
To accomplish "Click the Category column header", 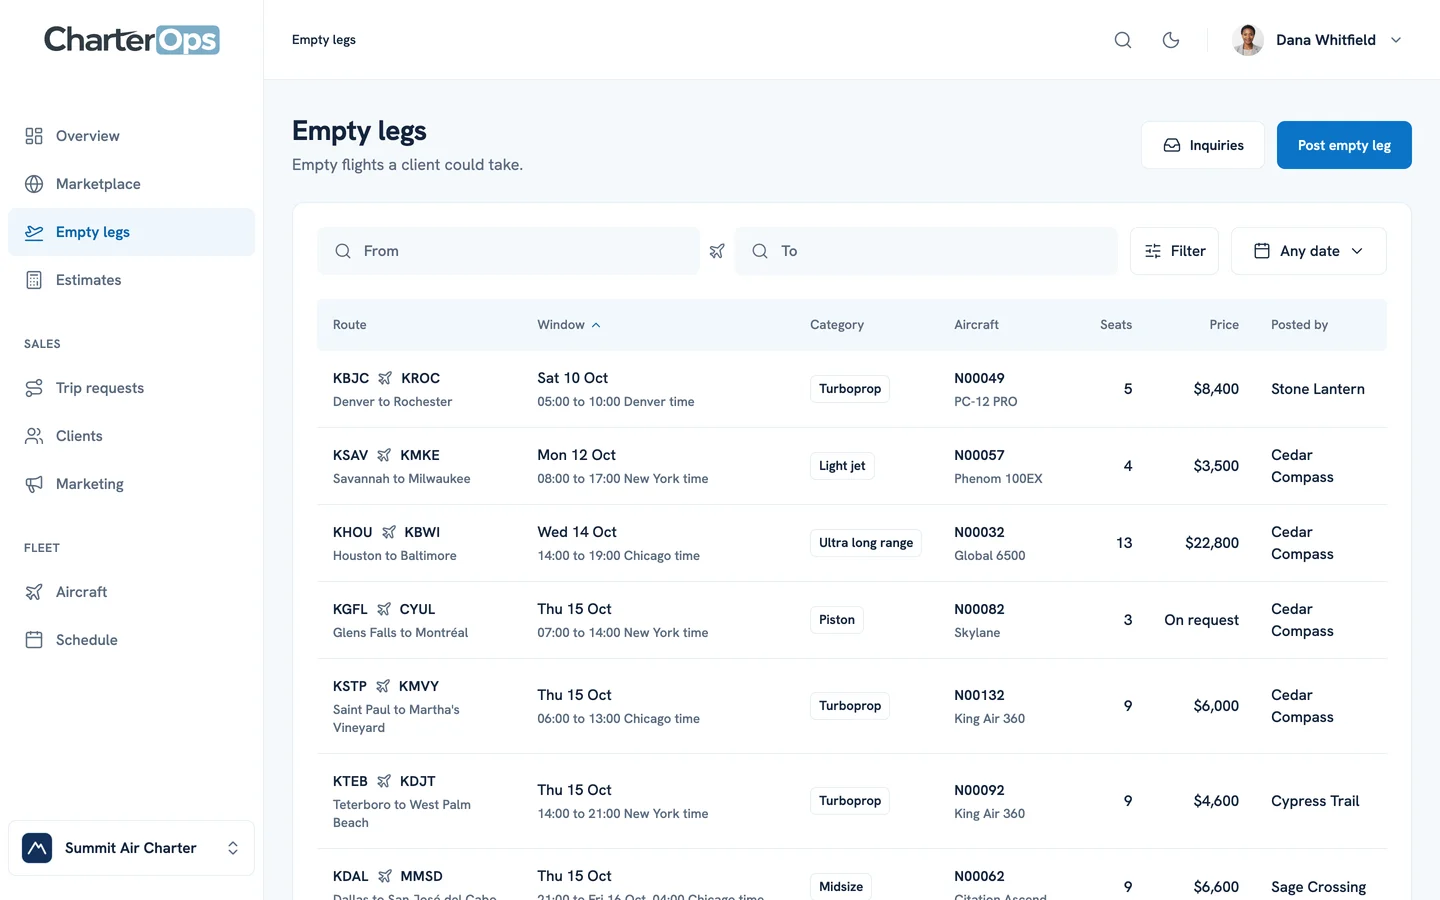I will point(837,325).
